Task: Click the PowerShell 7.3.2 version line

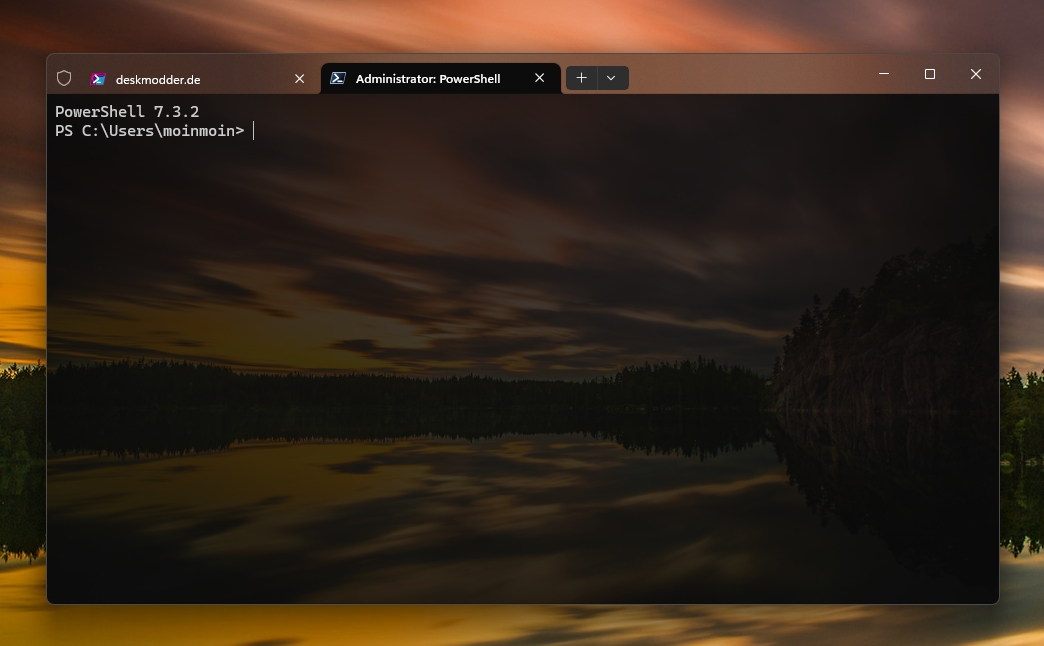Action: click(x=127, y=111)
